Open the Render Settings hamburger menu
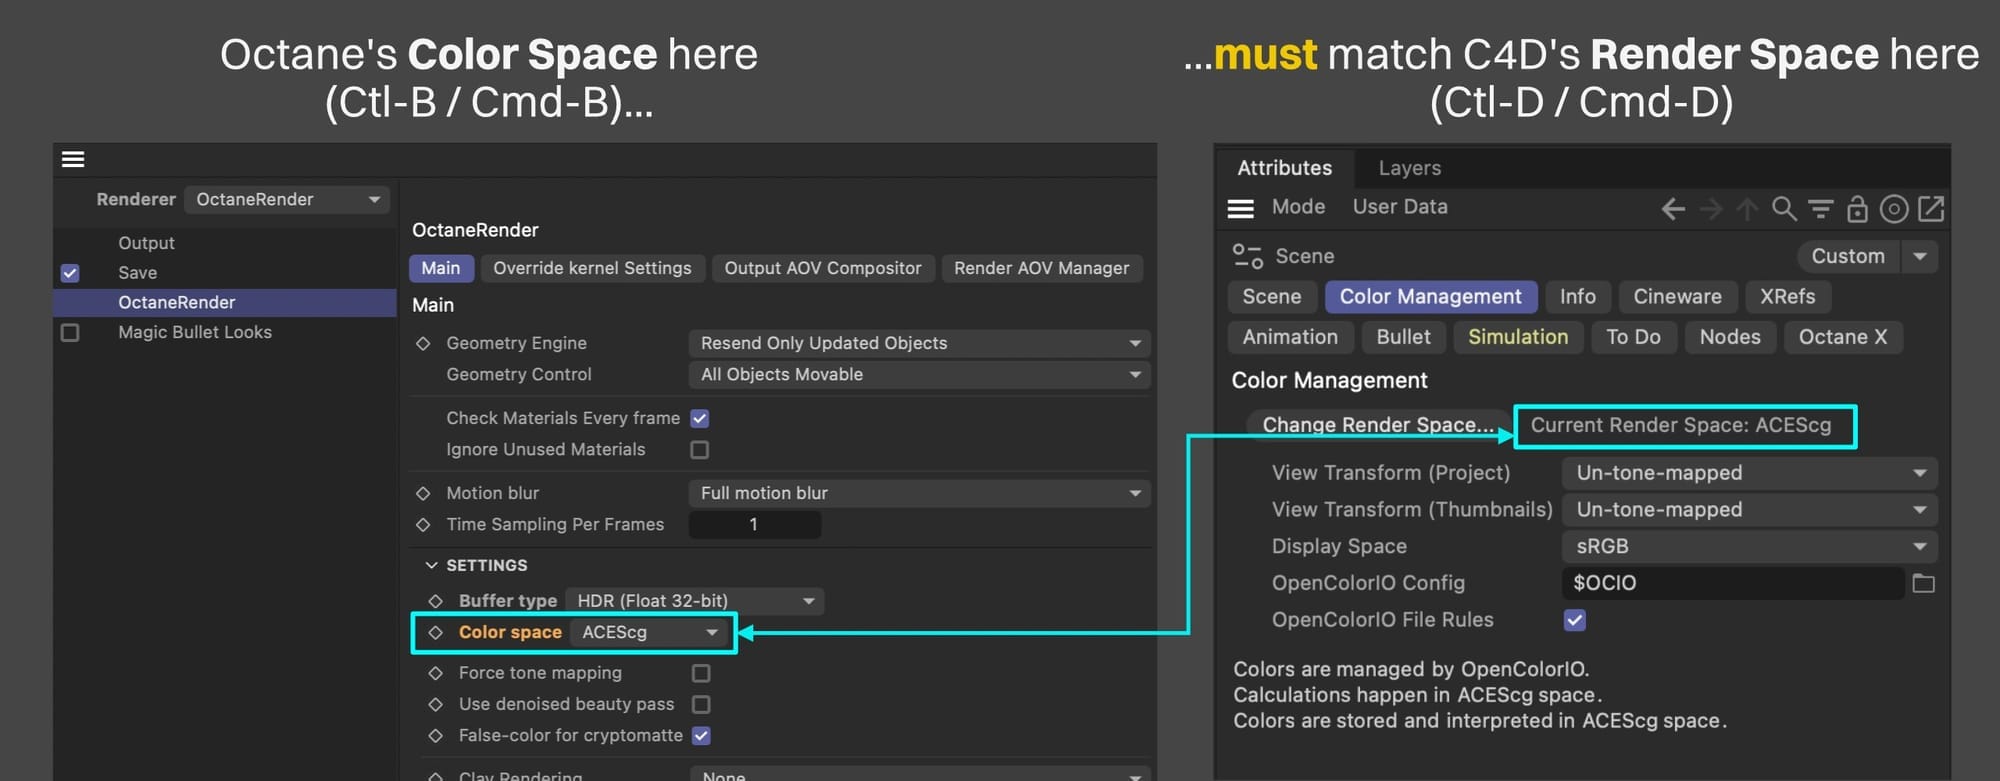Image resolution: width=2000 pixels, height=781 pixels. coord(73,159)
